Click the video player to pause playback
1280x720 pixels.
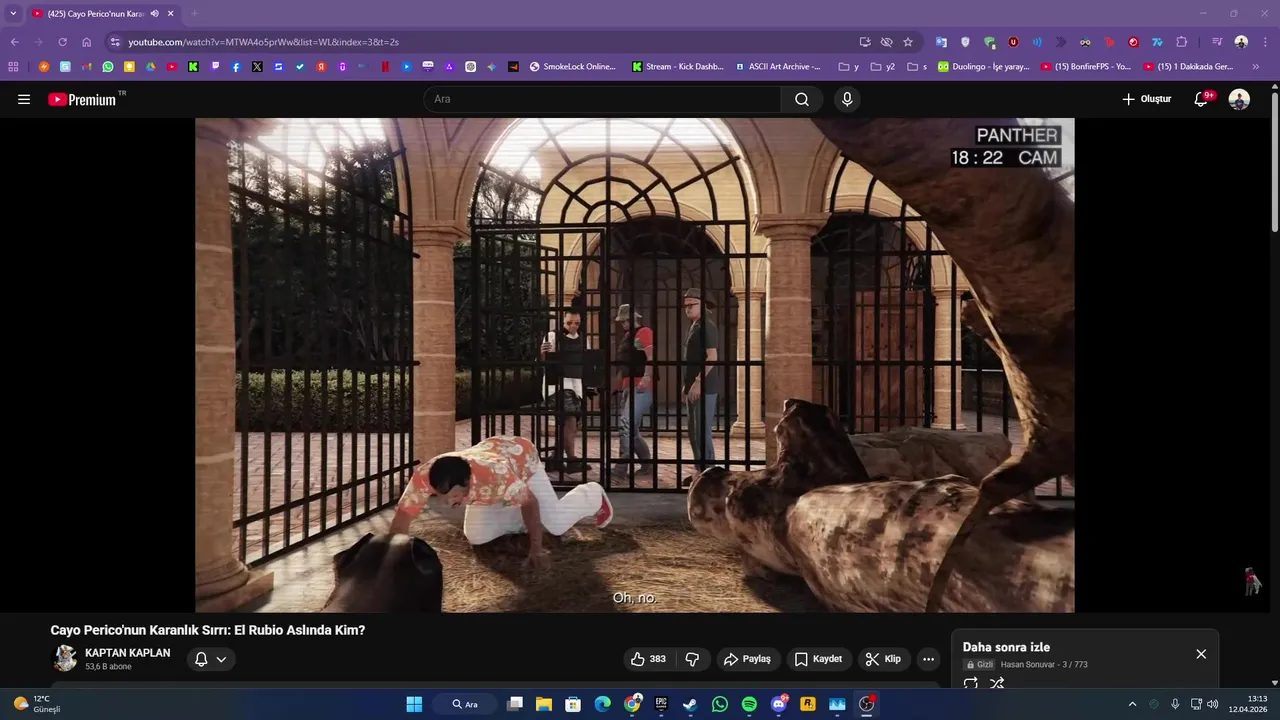coord(634,365)
